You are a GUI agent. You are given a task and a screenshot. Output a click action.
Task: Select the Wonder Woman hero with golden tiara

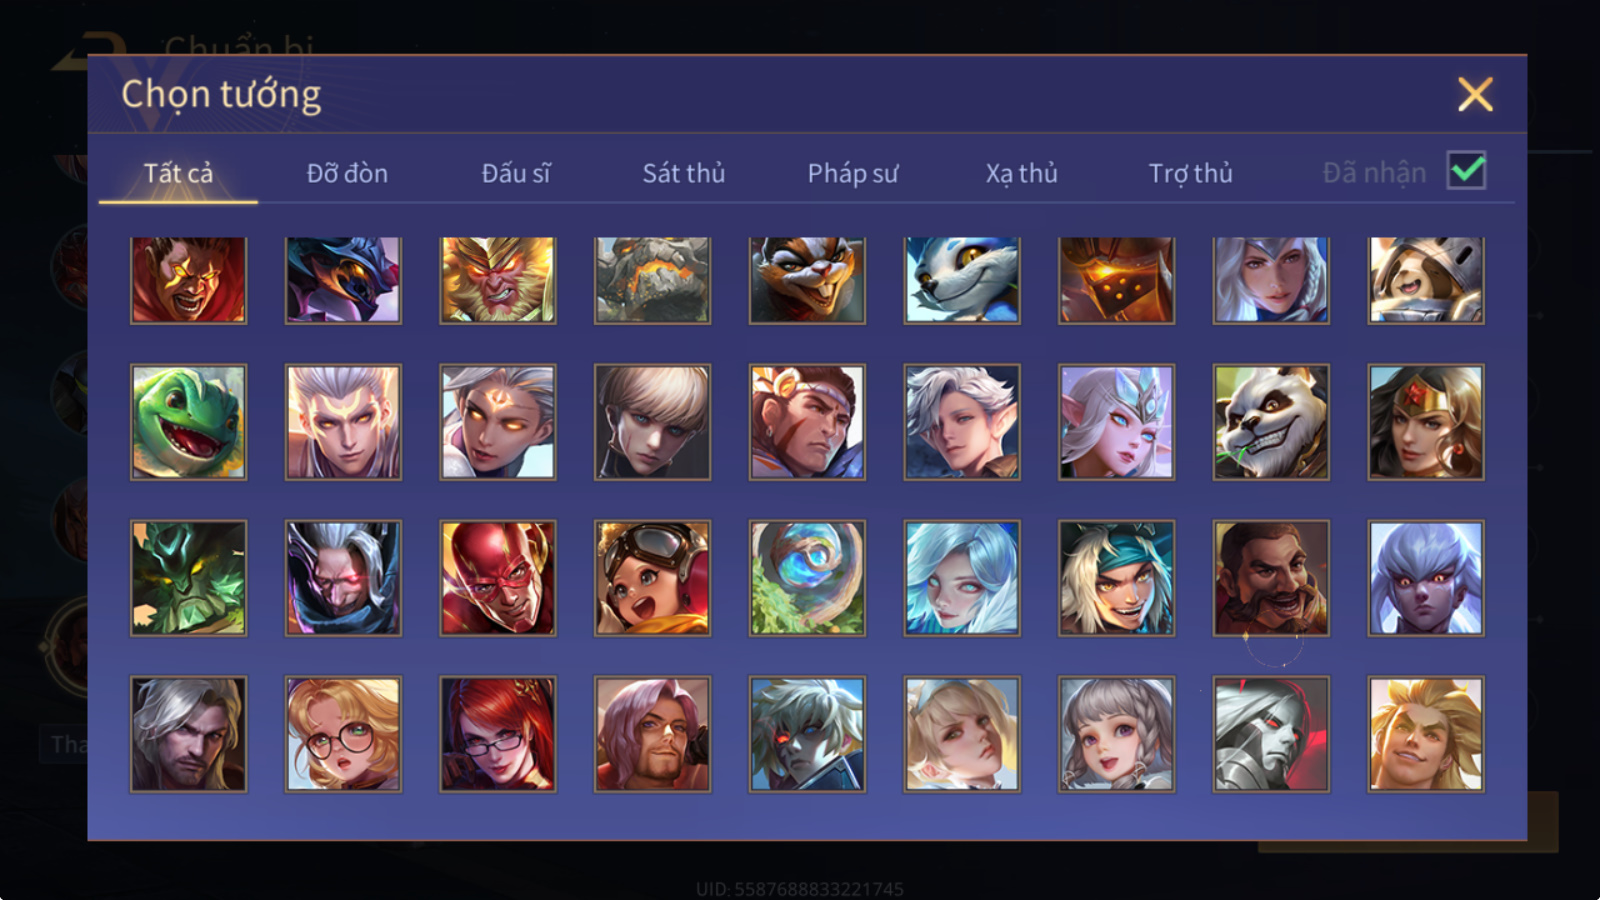pyautogui.click(x=1426, y=422)
